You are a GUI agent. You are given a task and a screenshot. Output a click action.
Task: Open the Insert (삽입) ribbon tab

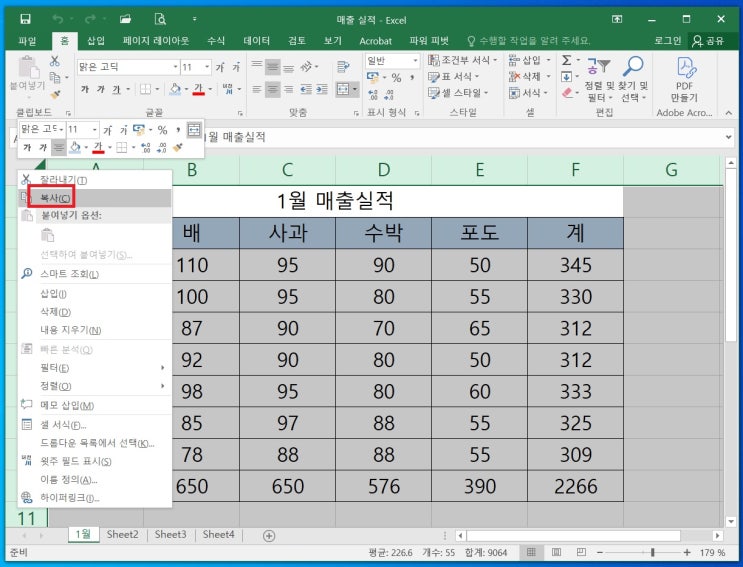tap(96, 41)
